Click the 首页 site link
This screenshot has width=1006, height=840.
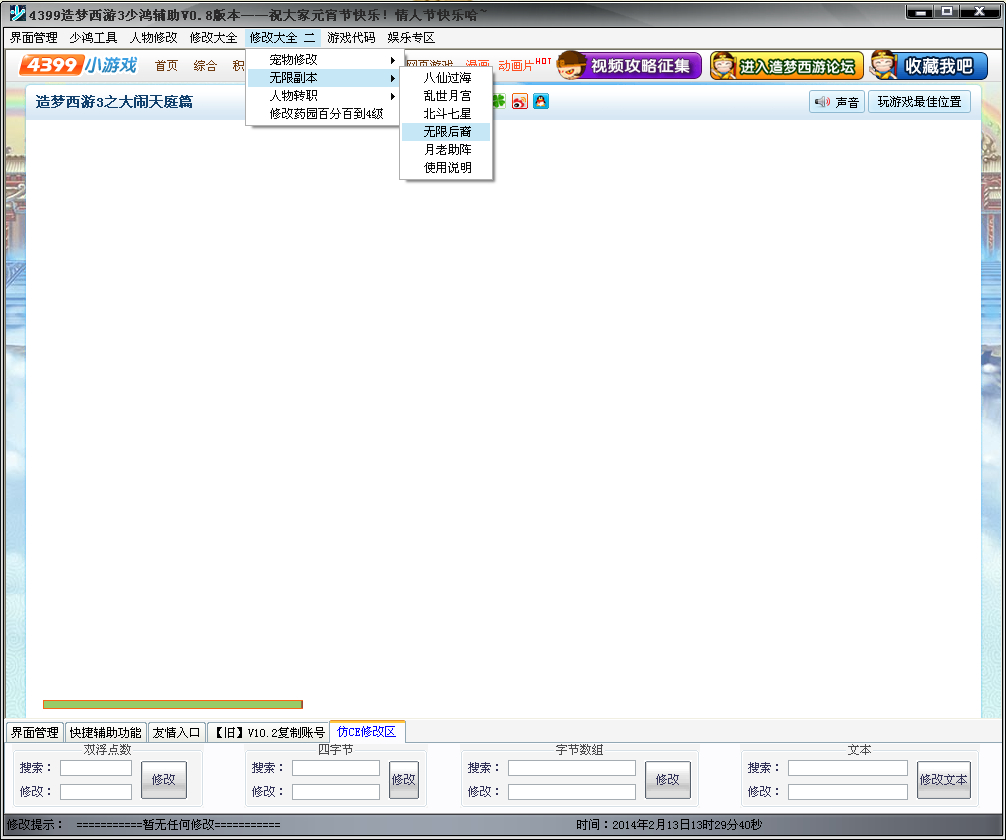pos(166,65)
